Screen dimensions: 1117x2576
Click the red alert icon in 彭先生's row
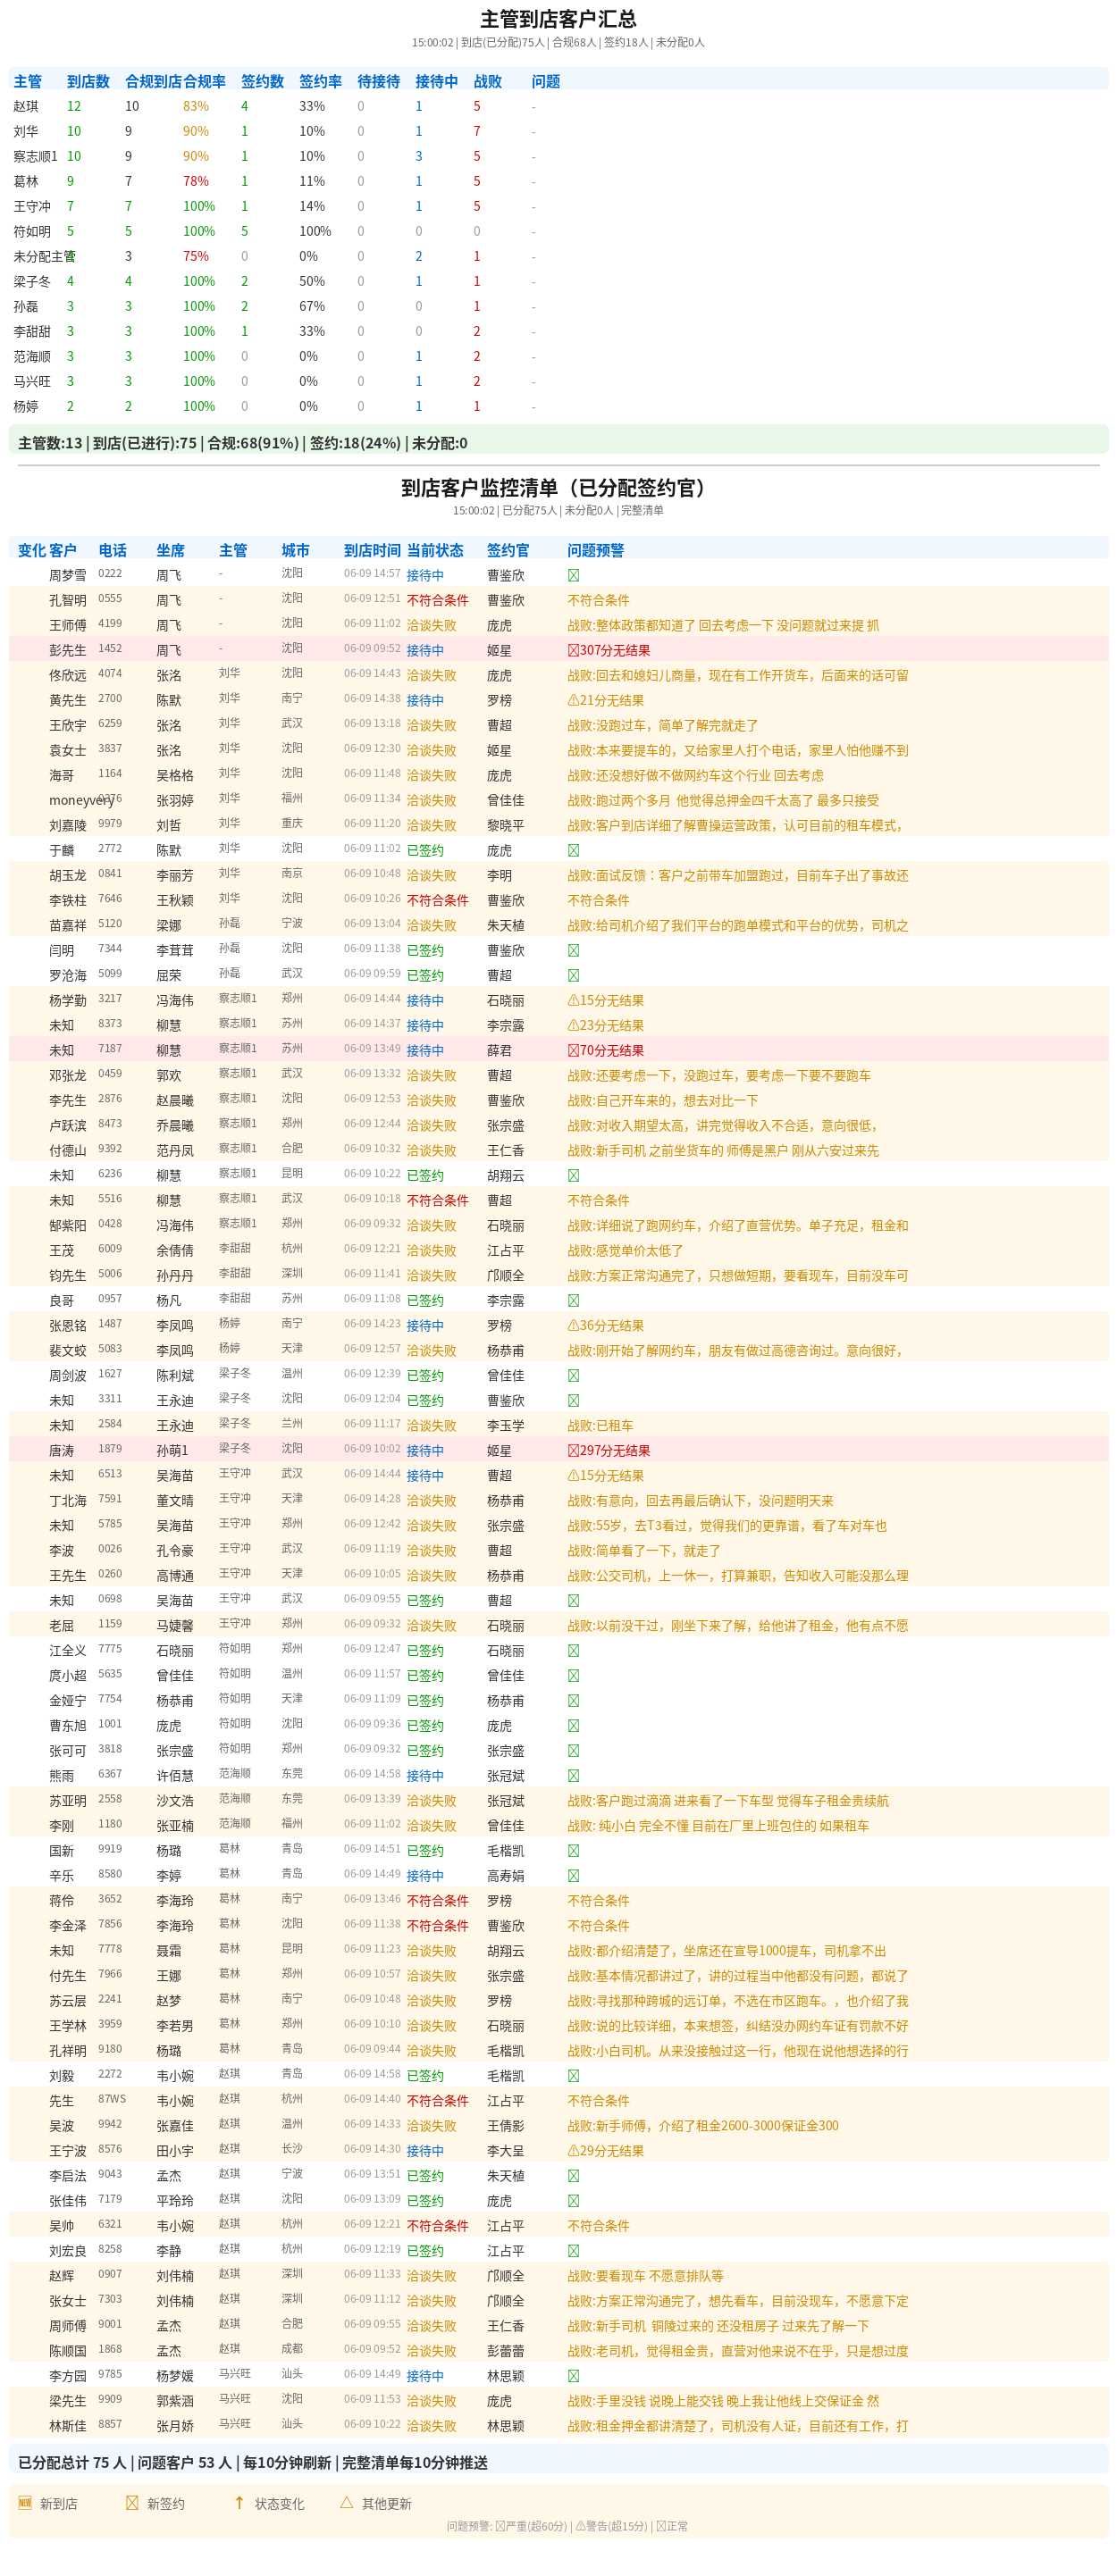573,650
